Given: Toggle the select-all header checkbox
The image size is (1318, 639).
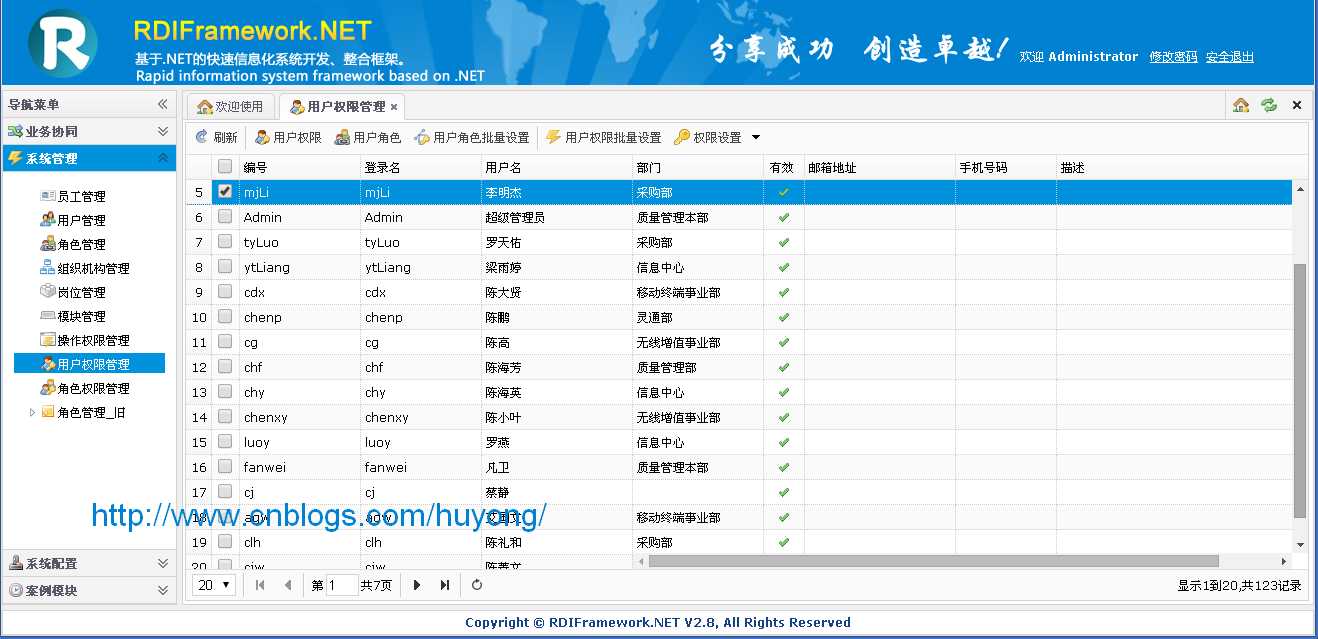Looking at the screenshot, I should 225,167.
